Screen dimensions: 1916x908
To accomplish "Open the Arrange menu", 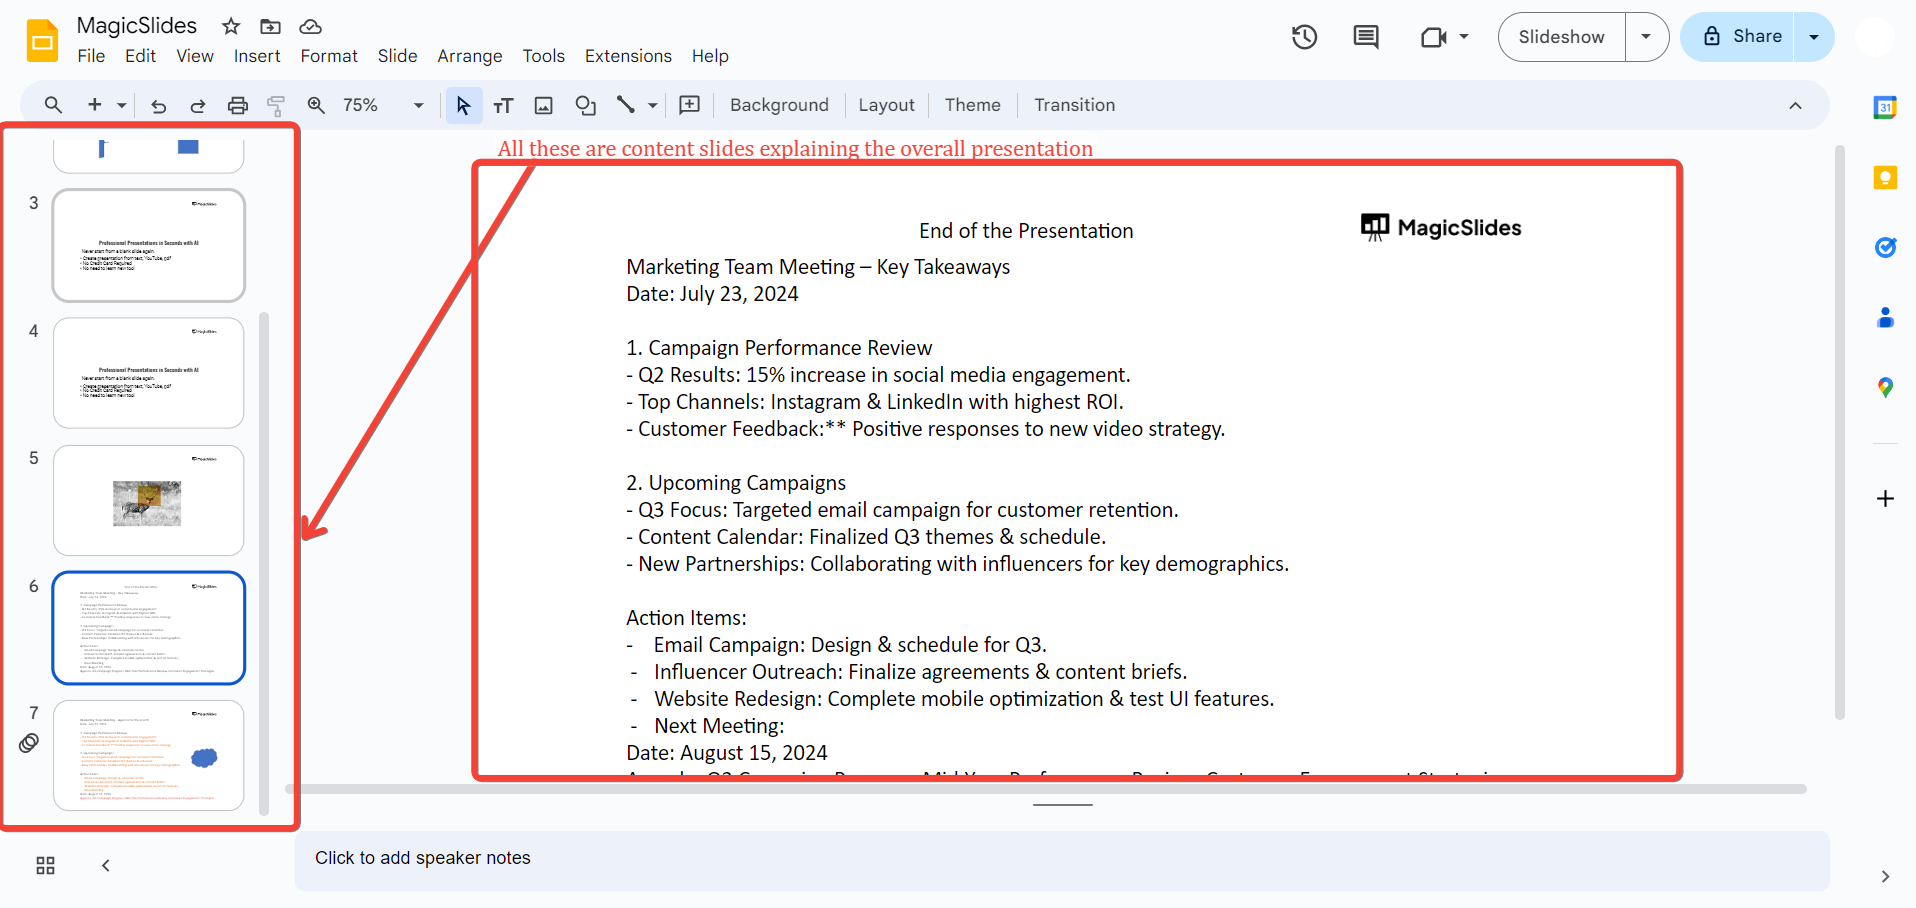I will pyautogui.click(x=469, y=56).
